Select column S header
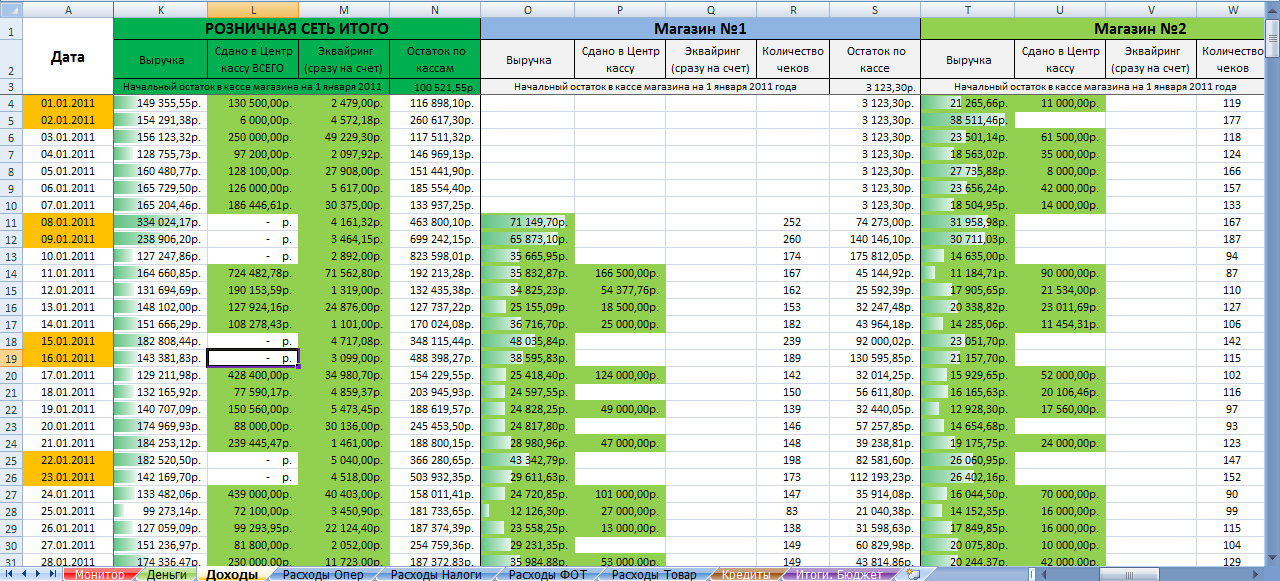The width and height of the screenshot is (1280, 581). pyautogui.click(x=875, y=9)
